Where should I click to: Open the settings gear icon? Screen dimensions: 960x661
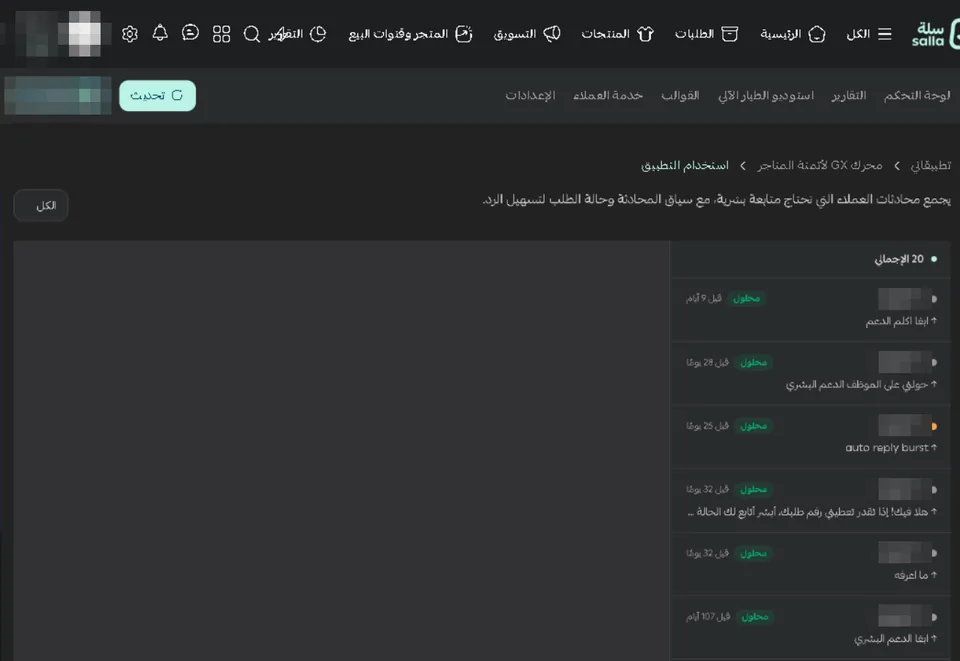tap(129, 34)
